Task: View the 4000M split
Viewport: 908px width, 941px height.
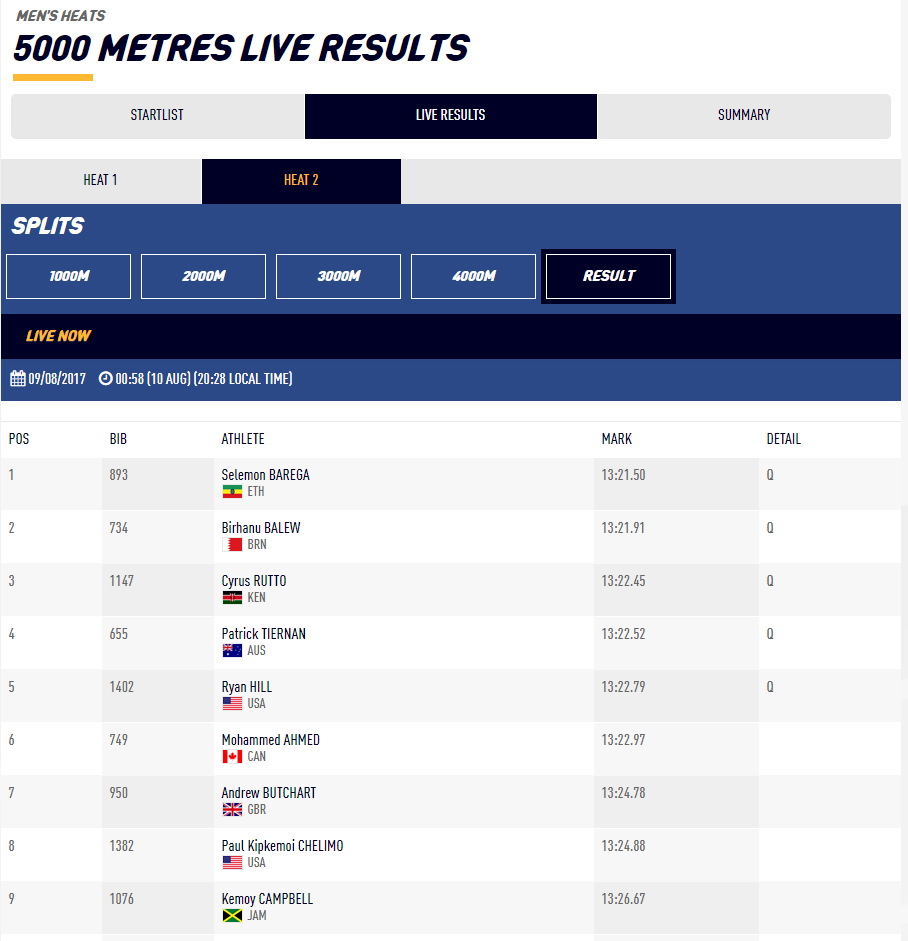Action: (473, 276)
